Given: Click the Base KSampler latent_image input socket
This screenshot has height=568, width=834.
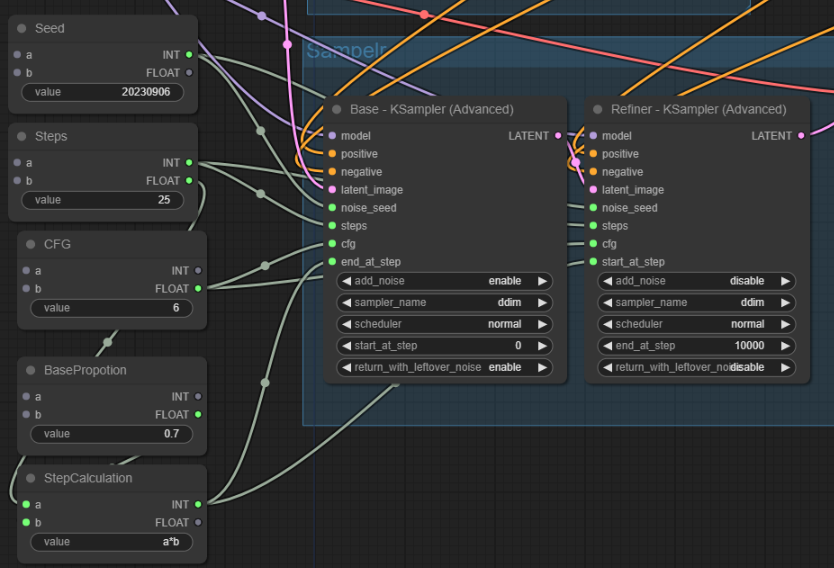Looking at the screenshot, I should point(332,190).
